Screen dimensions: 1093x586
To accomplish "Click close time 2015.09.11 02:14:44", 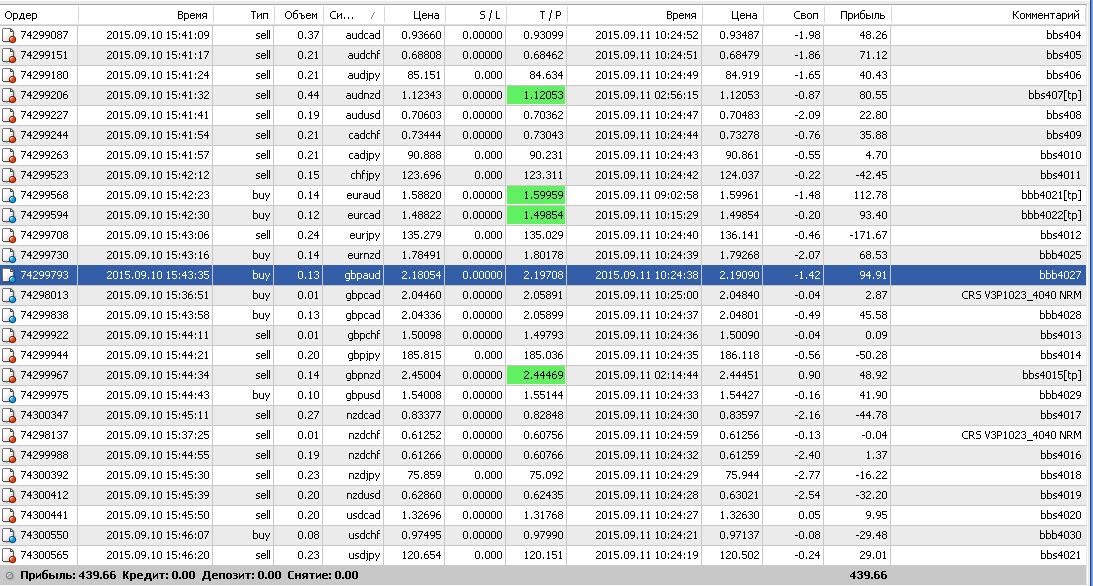I will tap(647, 376).
